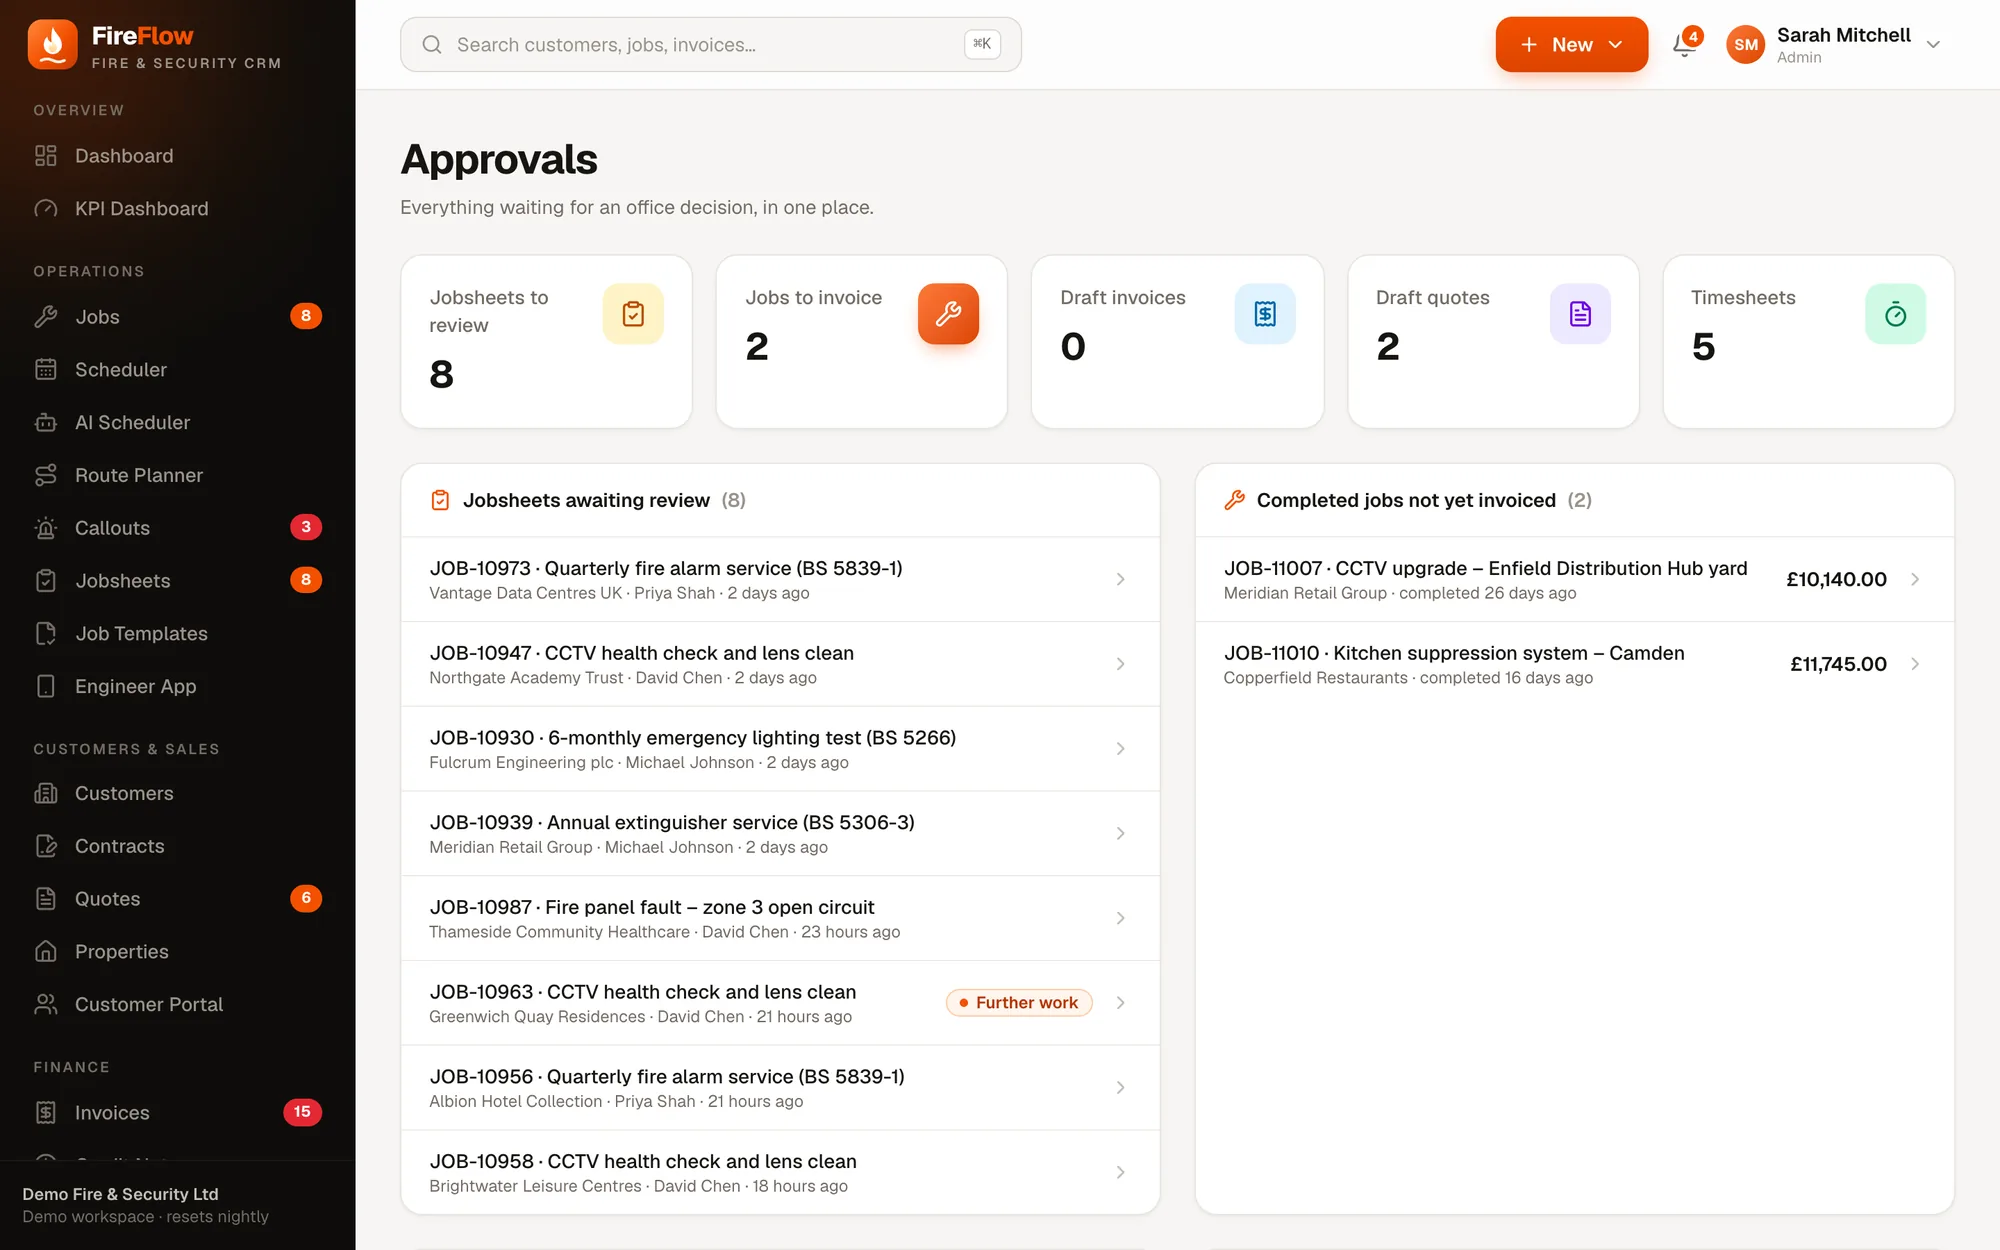The image size is (2000, 1250).
Task: Focus the search customers, jobs, invoices field
Action: 711,44
